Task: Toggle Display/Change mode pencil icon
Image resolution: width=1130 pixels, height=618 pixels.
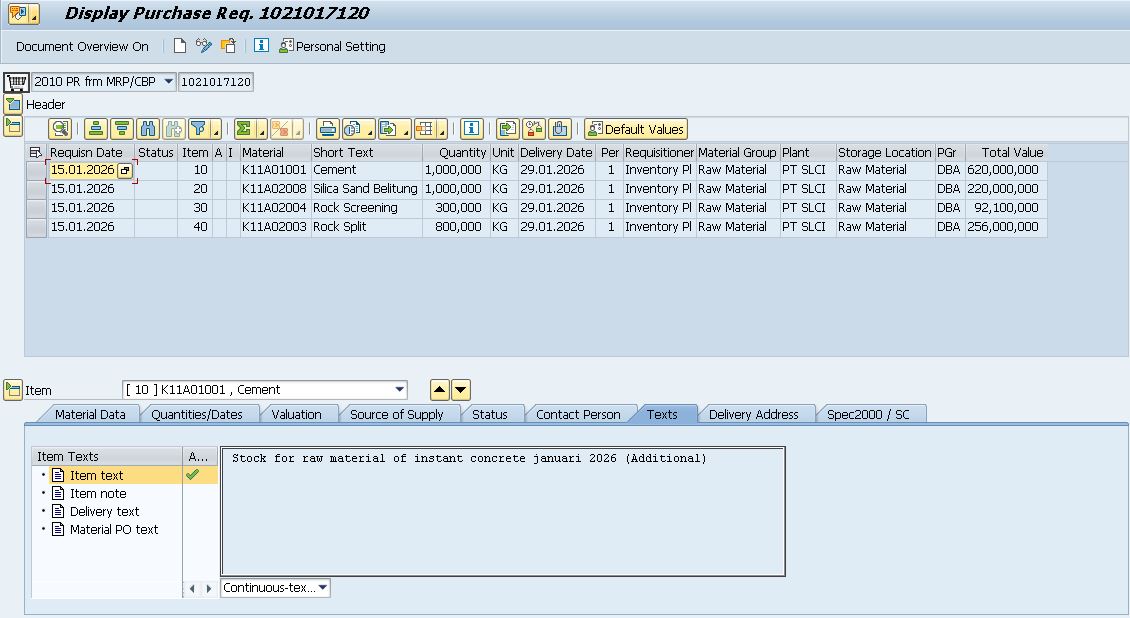Action: pos(204,46)
